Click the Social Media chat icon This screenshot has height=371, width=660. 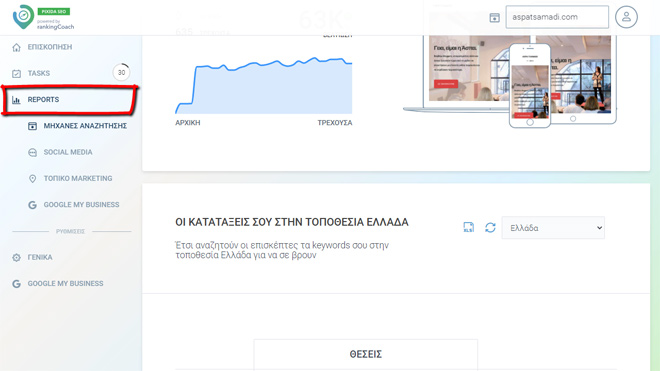coord(32,152)
